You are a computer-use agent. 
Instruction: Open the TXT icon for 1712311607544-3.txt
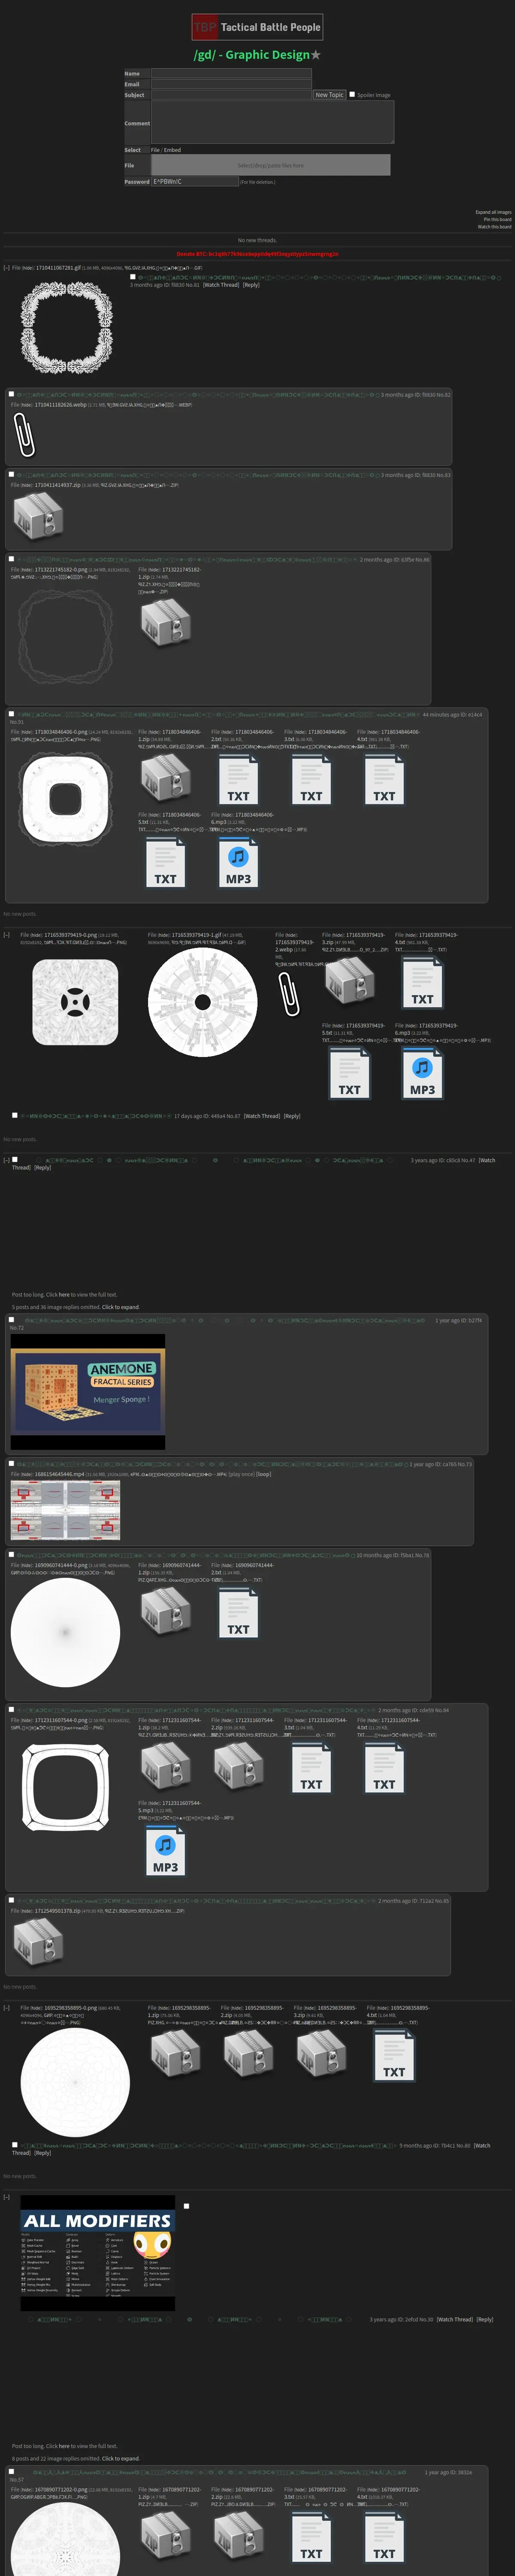tap(311, 1768)
